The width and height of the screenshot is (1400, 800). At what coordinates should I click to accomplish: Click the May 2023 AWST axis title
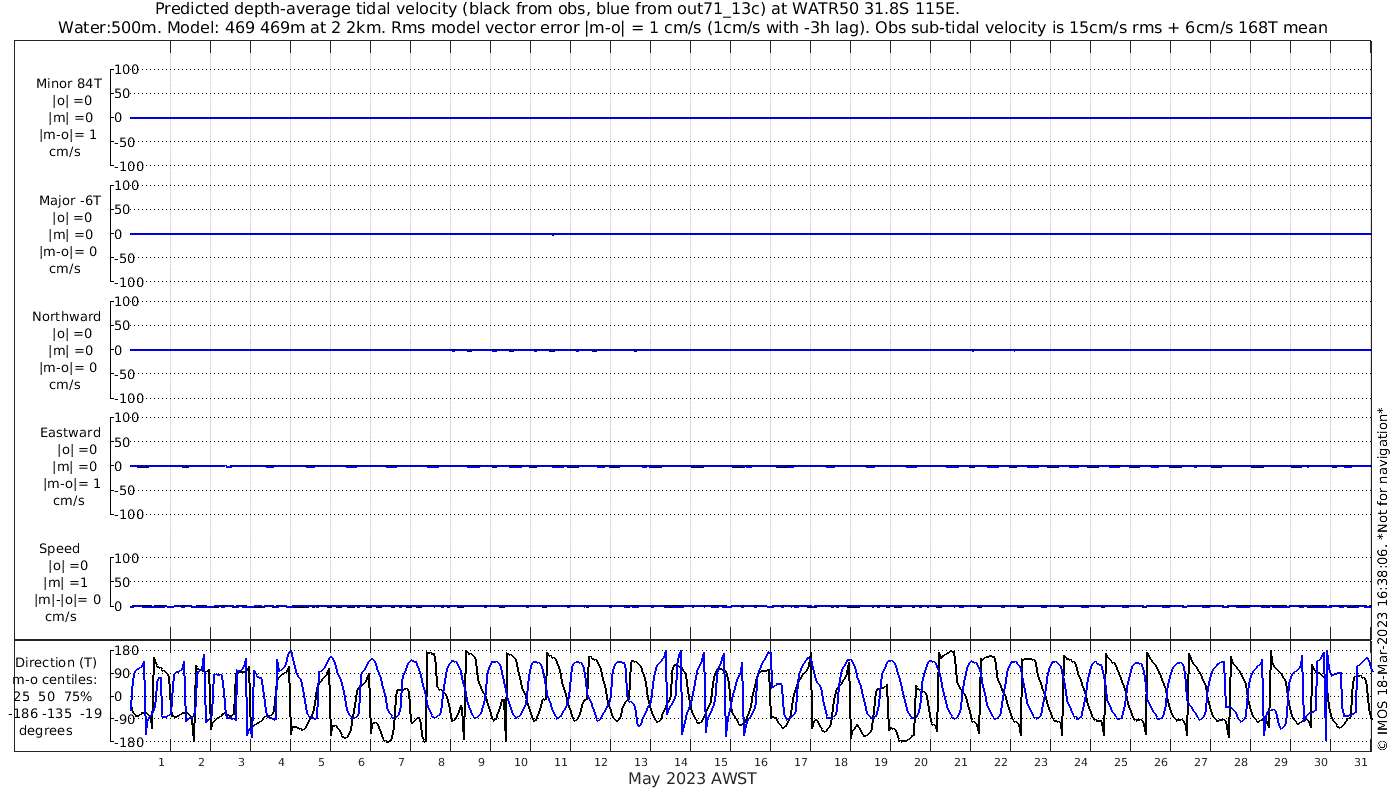(x=692, y=778)
